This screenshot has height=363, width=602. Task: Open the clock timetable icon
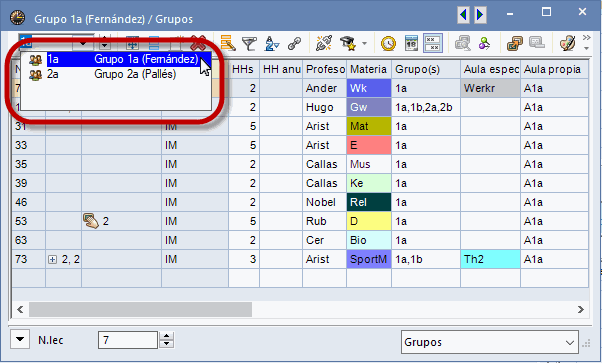[x=388, y=44]
